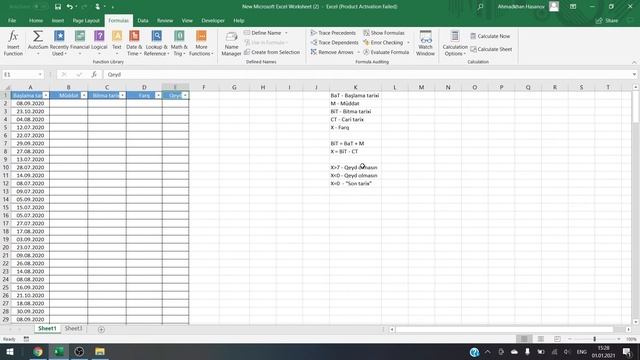Image resolution: width=640 pixels, height=360 pixels.
Task: Click the Share button
Action: [607, 20]
